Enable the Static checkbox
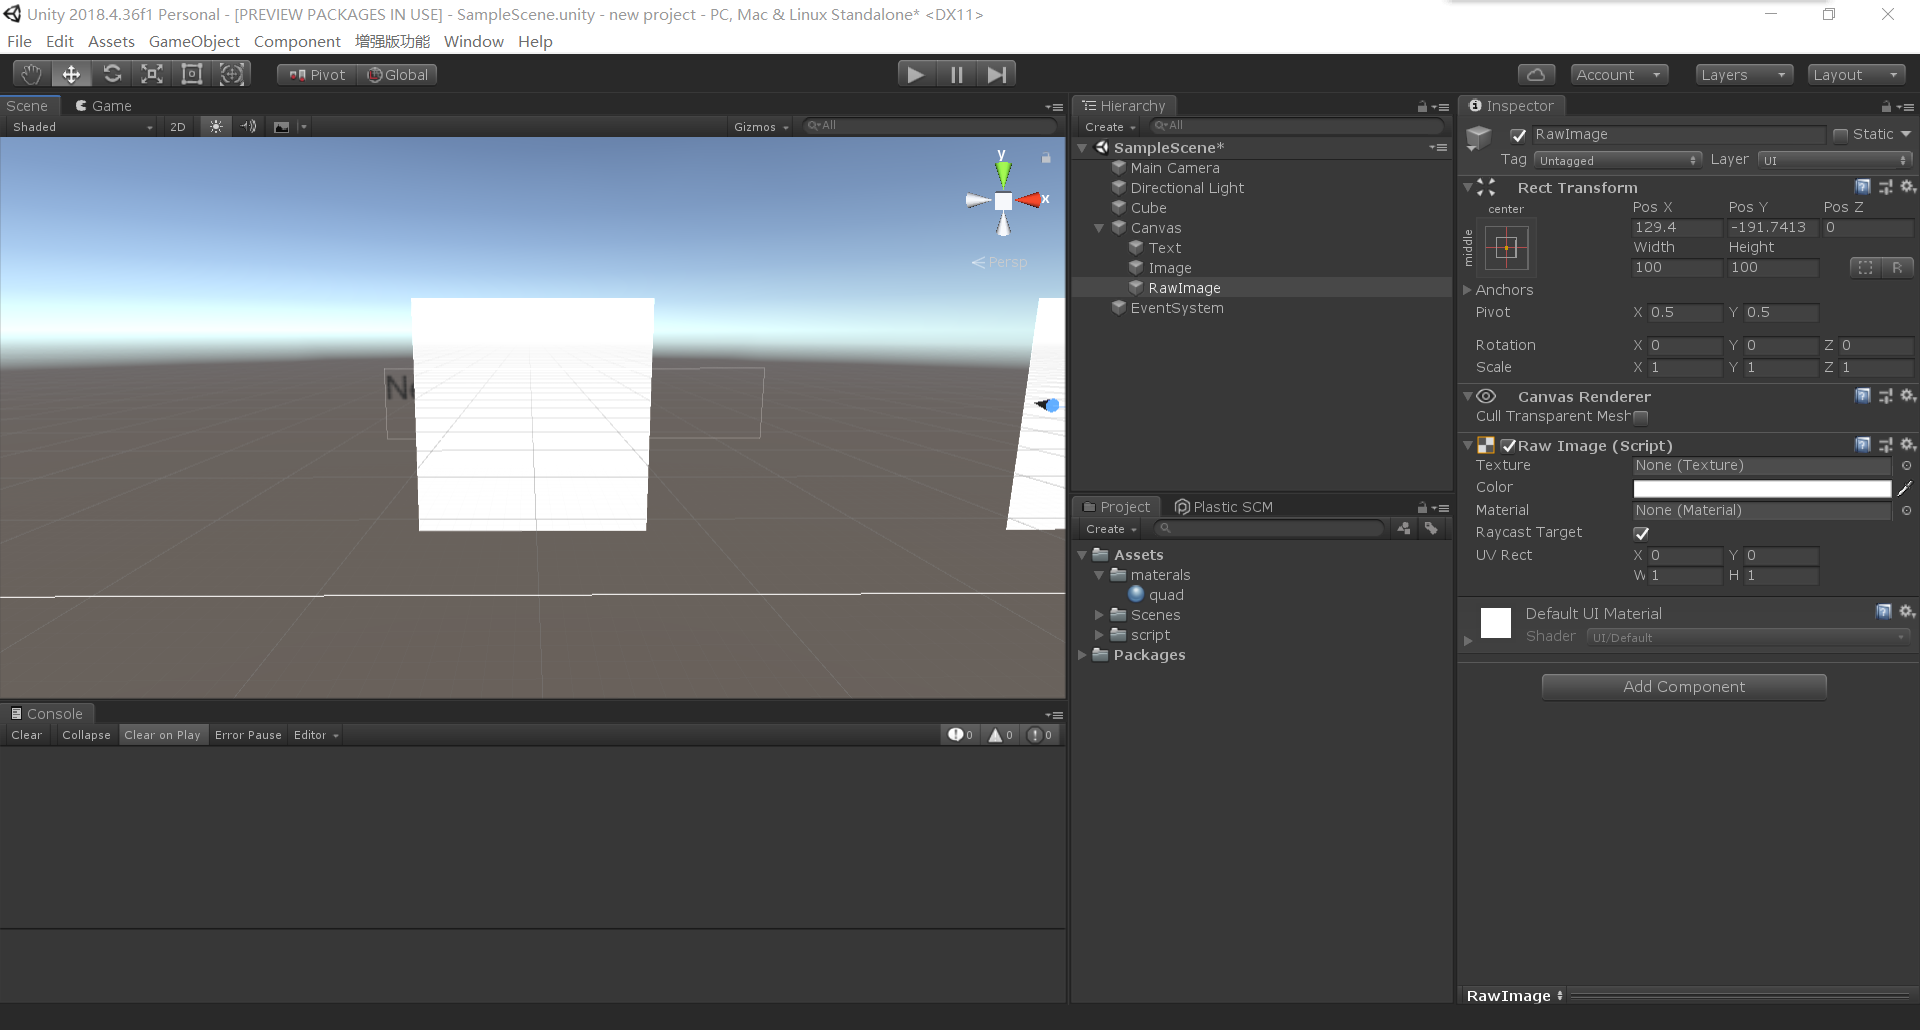The image size is (1920, 1030). tap(1840, 135)
